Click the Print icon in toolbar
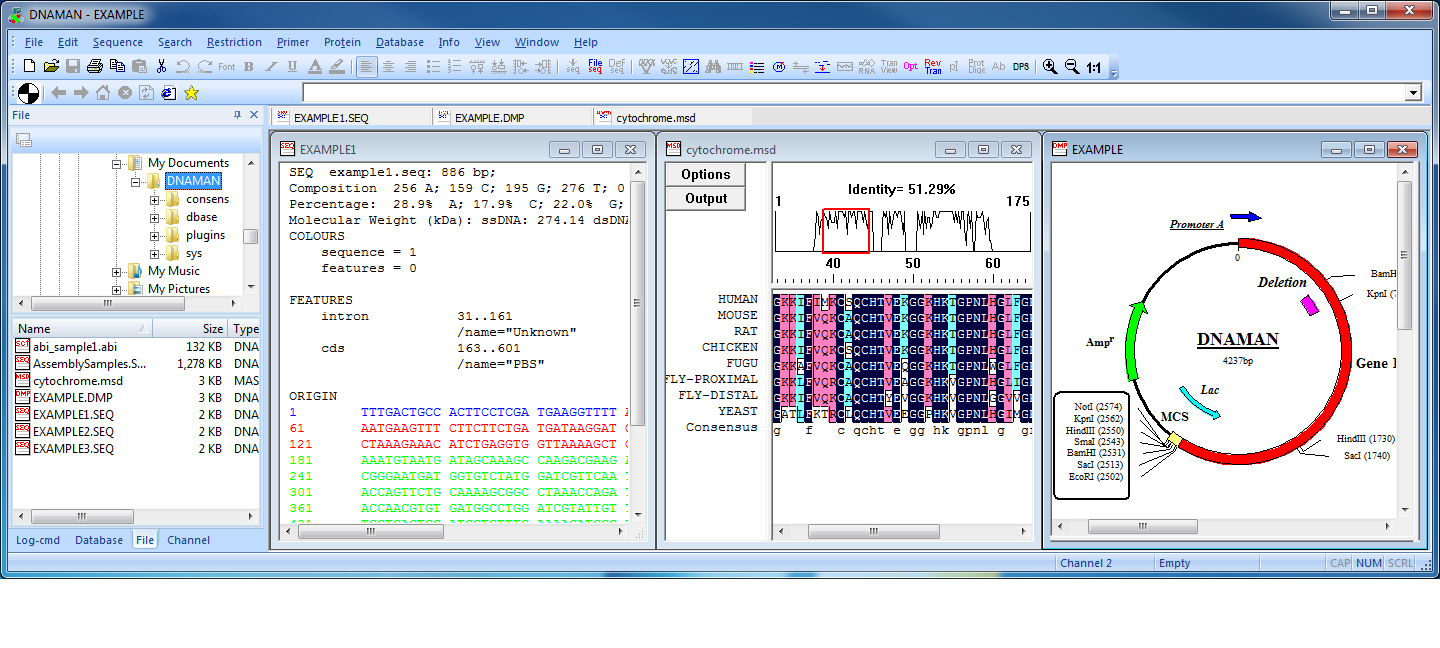This screenshot has height=648, width=1440. [x=95, y=67]
